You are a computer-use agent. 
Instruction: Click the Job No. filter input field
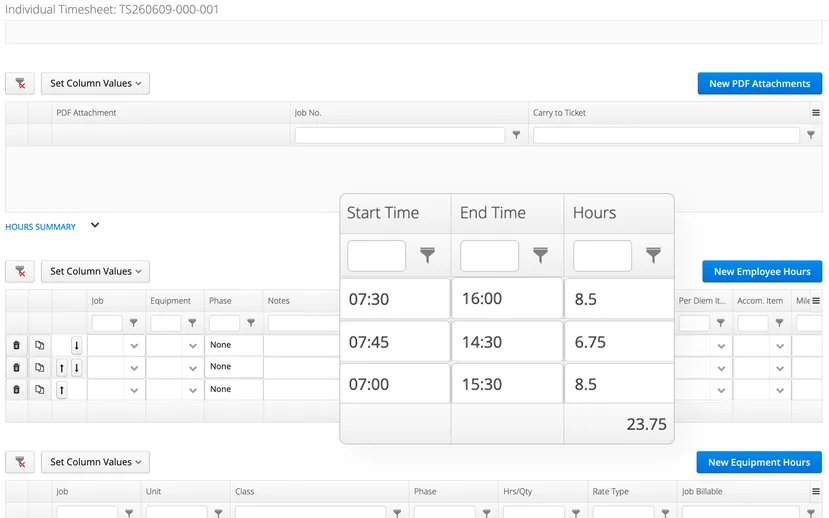tap(400, 135)
